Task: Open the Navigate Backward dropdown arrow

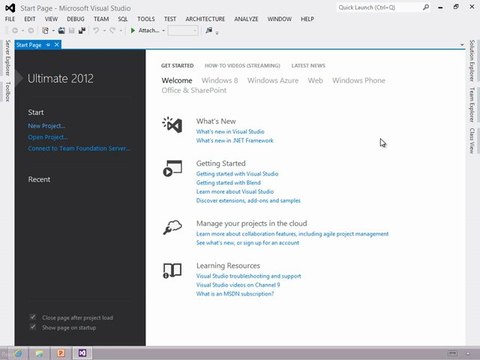Action: coord(23,31)
